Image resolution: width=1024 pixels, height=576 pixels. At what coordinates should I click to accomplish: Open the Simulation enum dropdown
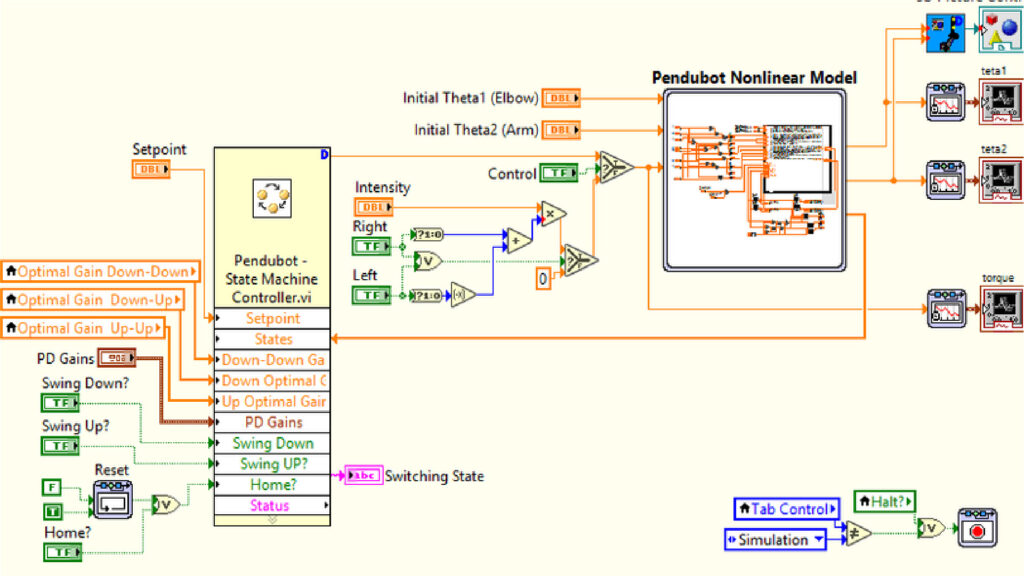[x=775, y=540]
